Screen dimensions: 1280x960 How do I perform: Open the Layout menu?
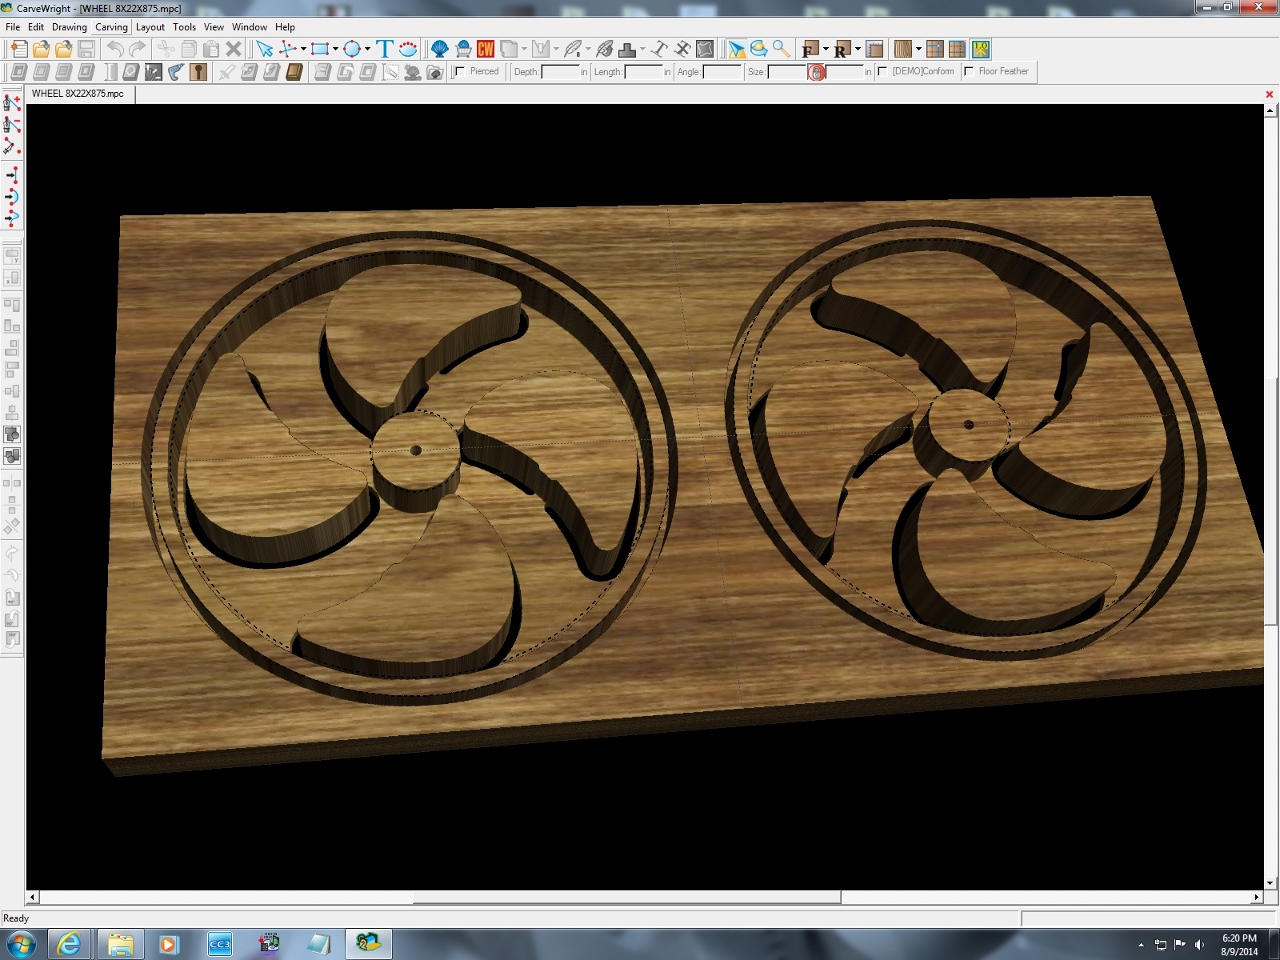150,27
